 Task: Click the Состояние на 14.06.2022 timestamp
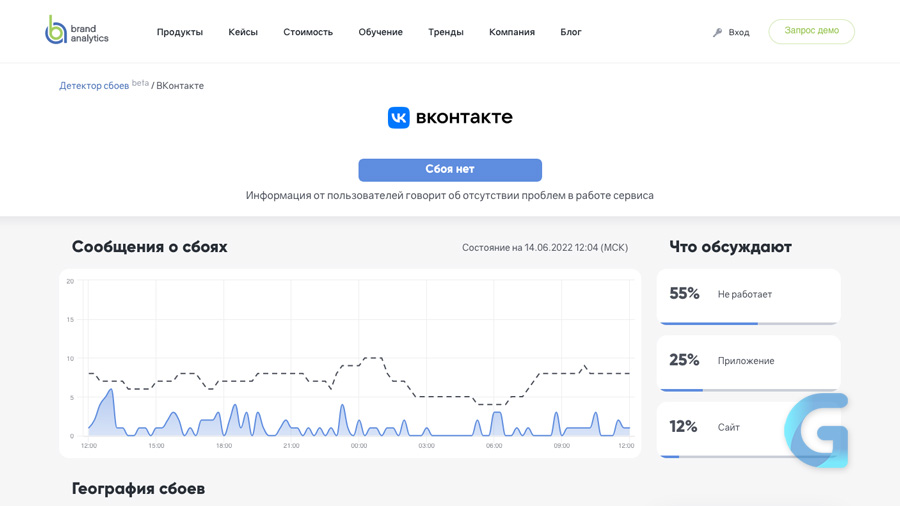click(x=545, y=247)
